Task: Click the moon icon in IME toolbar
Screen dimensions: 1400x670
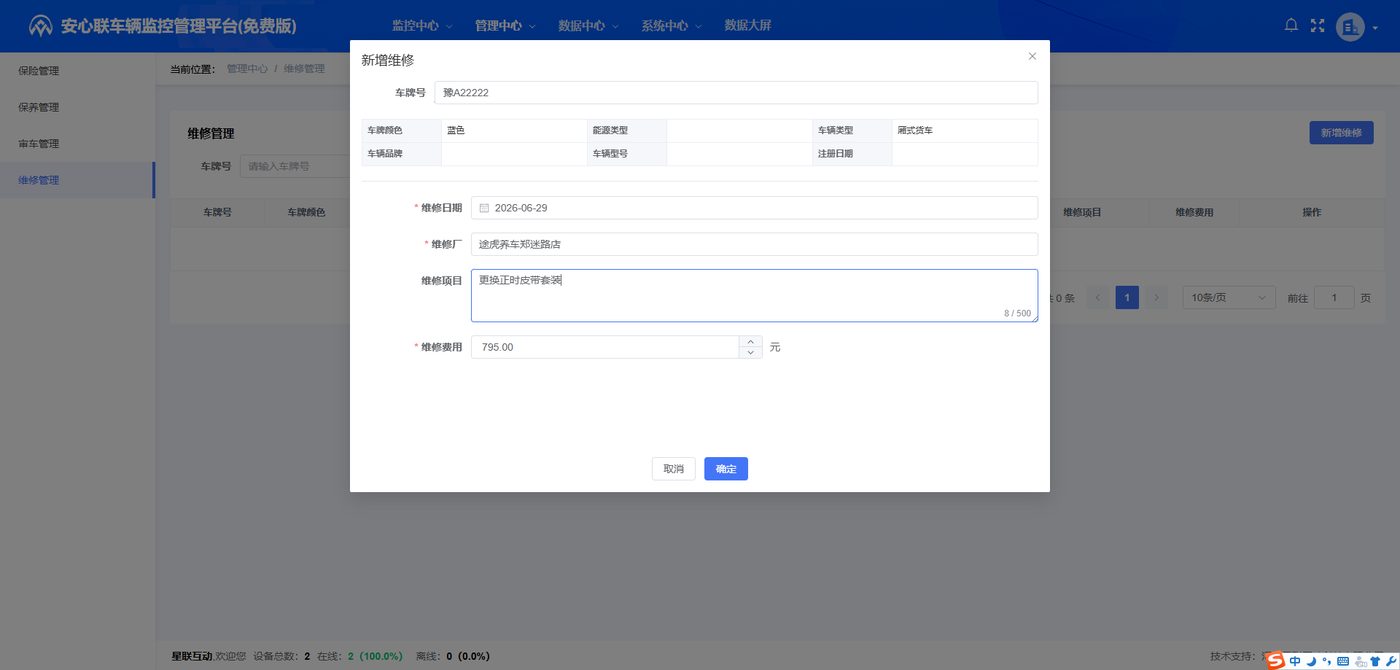Action: point(1311,661)
